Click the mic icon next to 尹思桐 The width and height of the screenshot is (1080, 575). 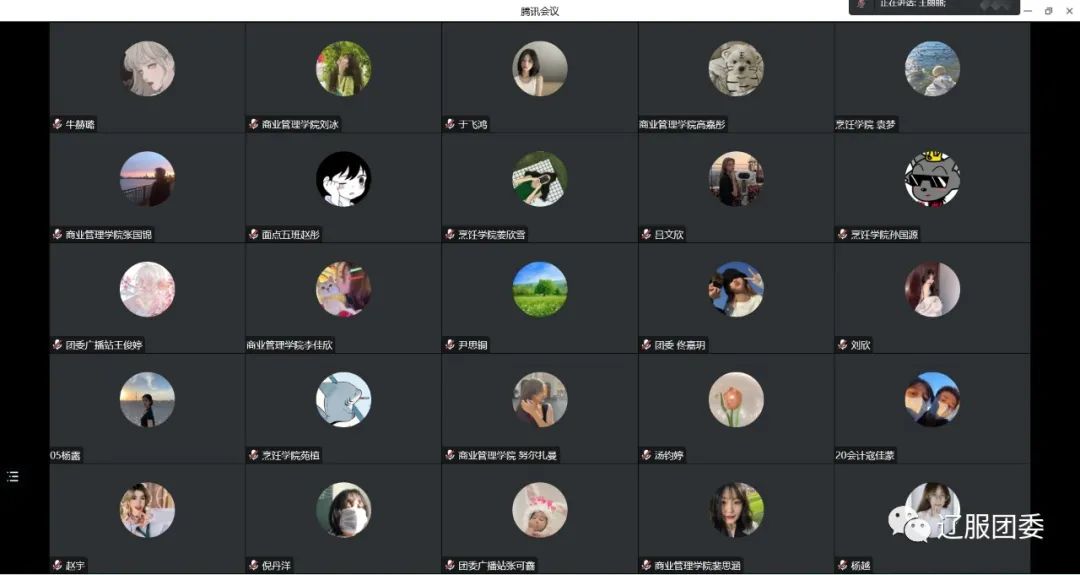point(450,344)
